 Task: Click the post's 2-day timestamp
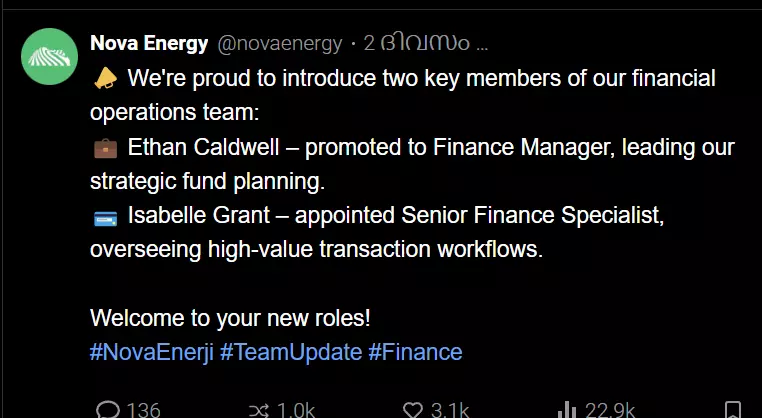point(412,43)
